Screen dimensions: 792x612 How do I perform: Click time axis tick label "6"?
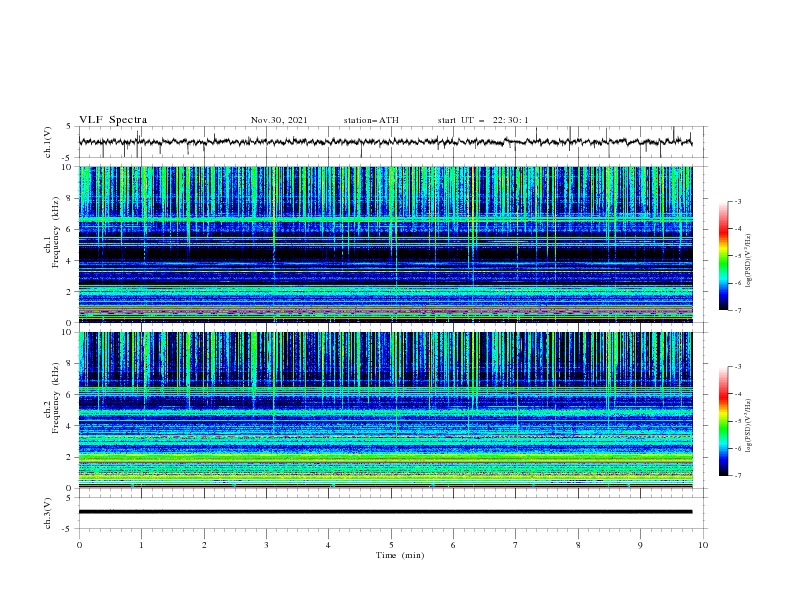pyautogui.click(x=453, y=545)
